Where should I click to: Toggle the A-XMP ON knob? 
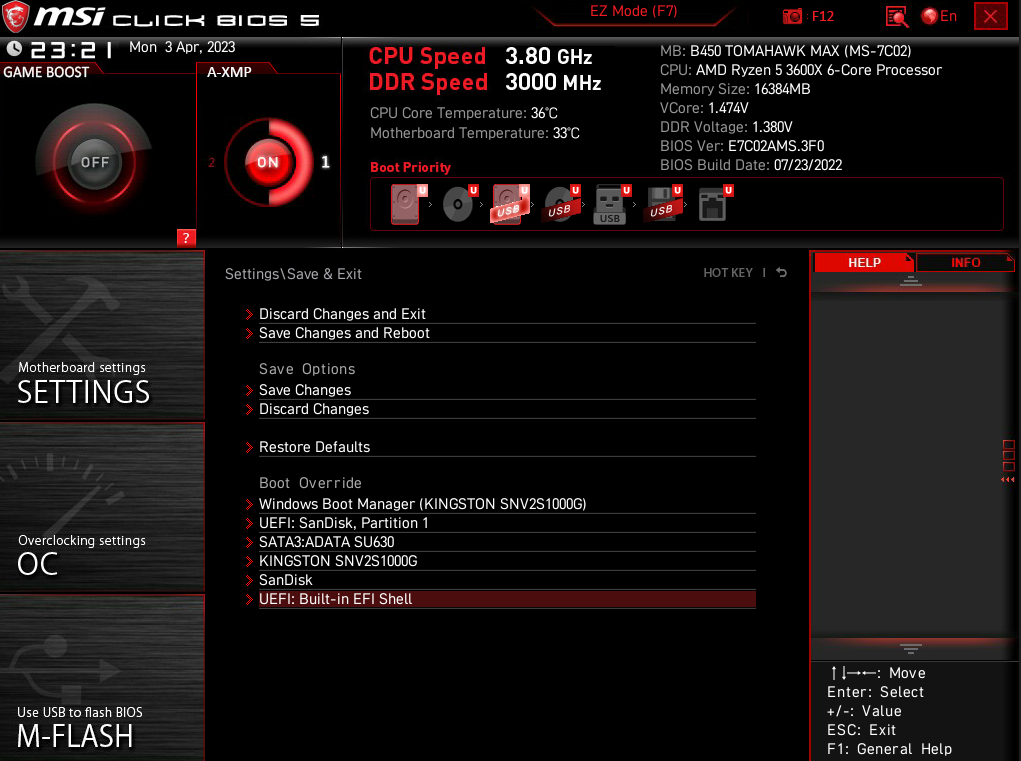point(268,162)
